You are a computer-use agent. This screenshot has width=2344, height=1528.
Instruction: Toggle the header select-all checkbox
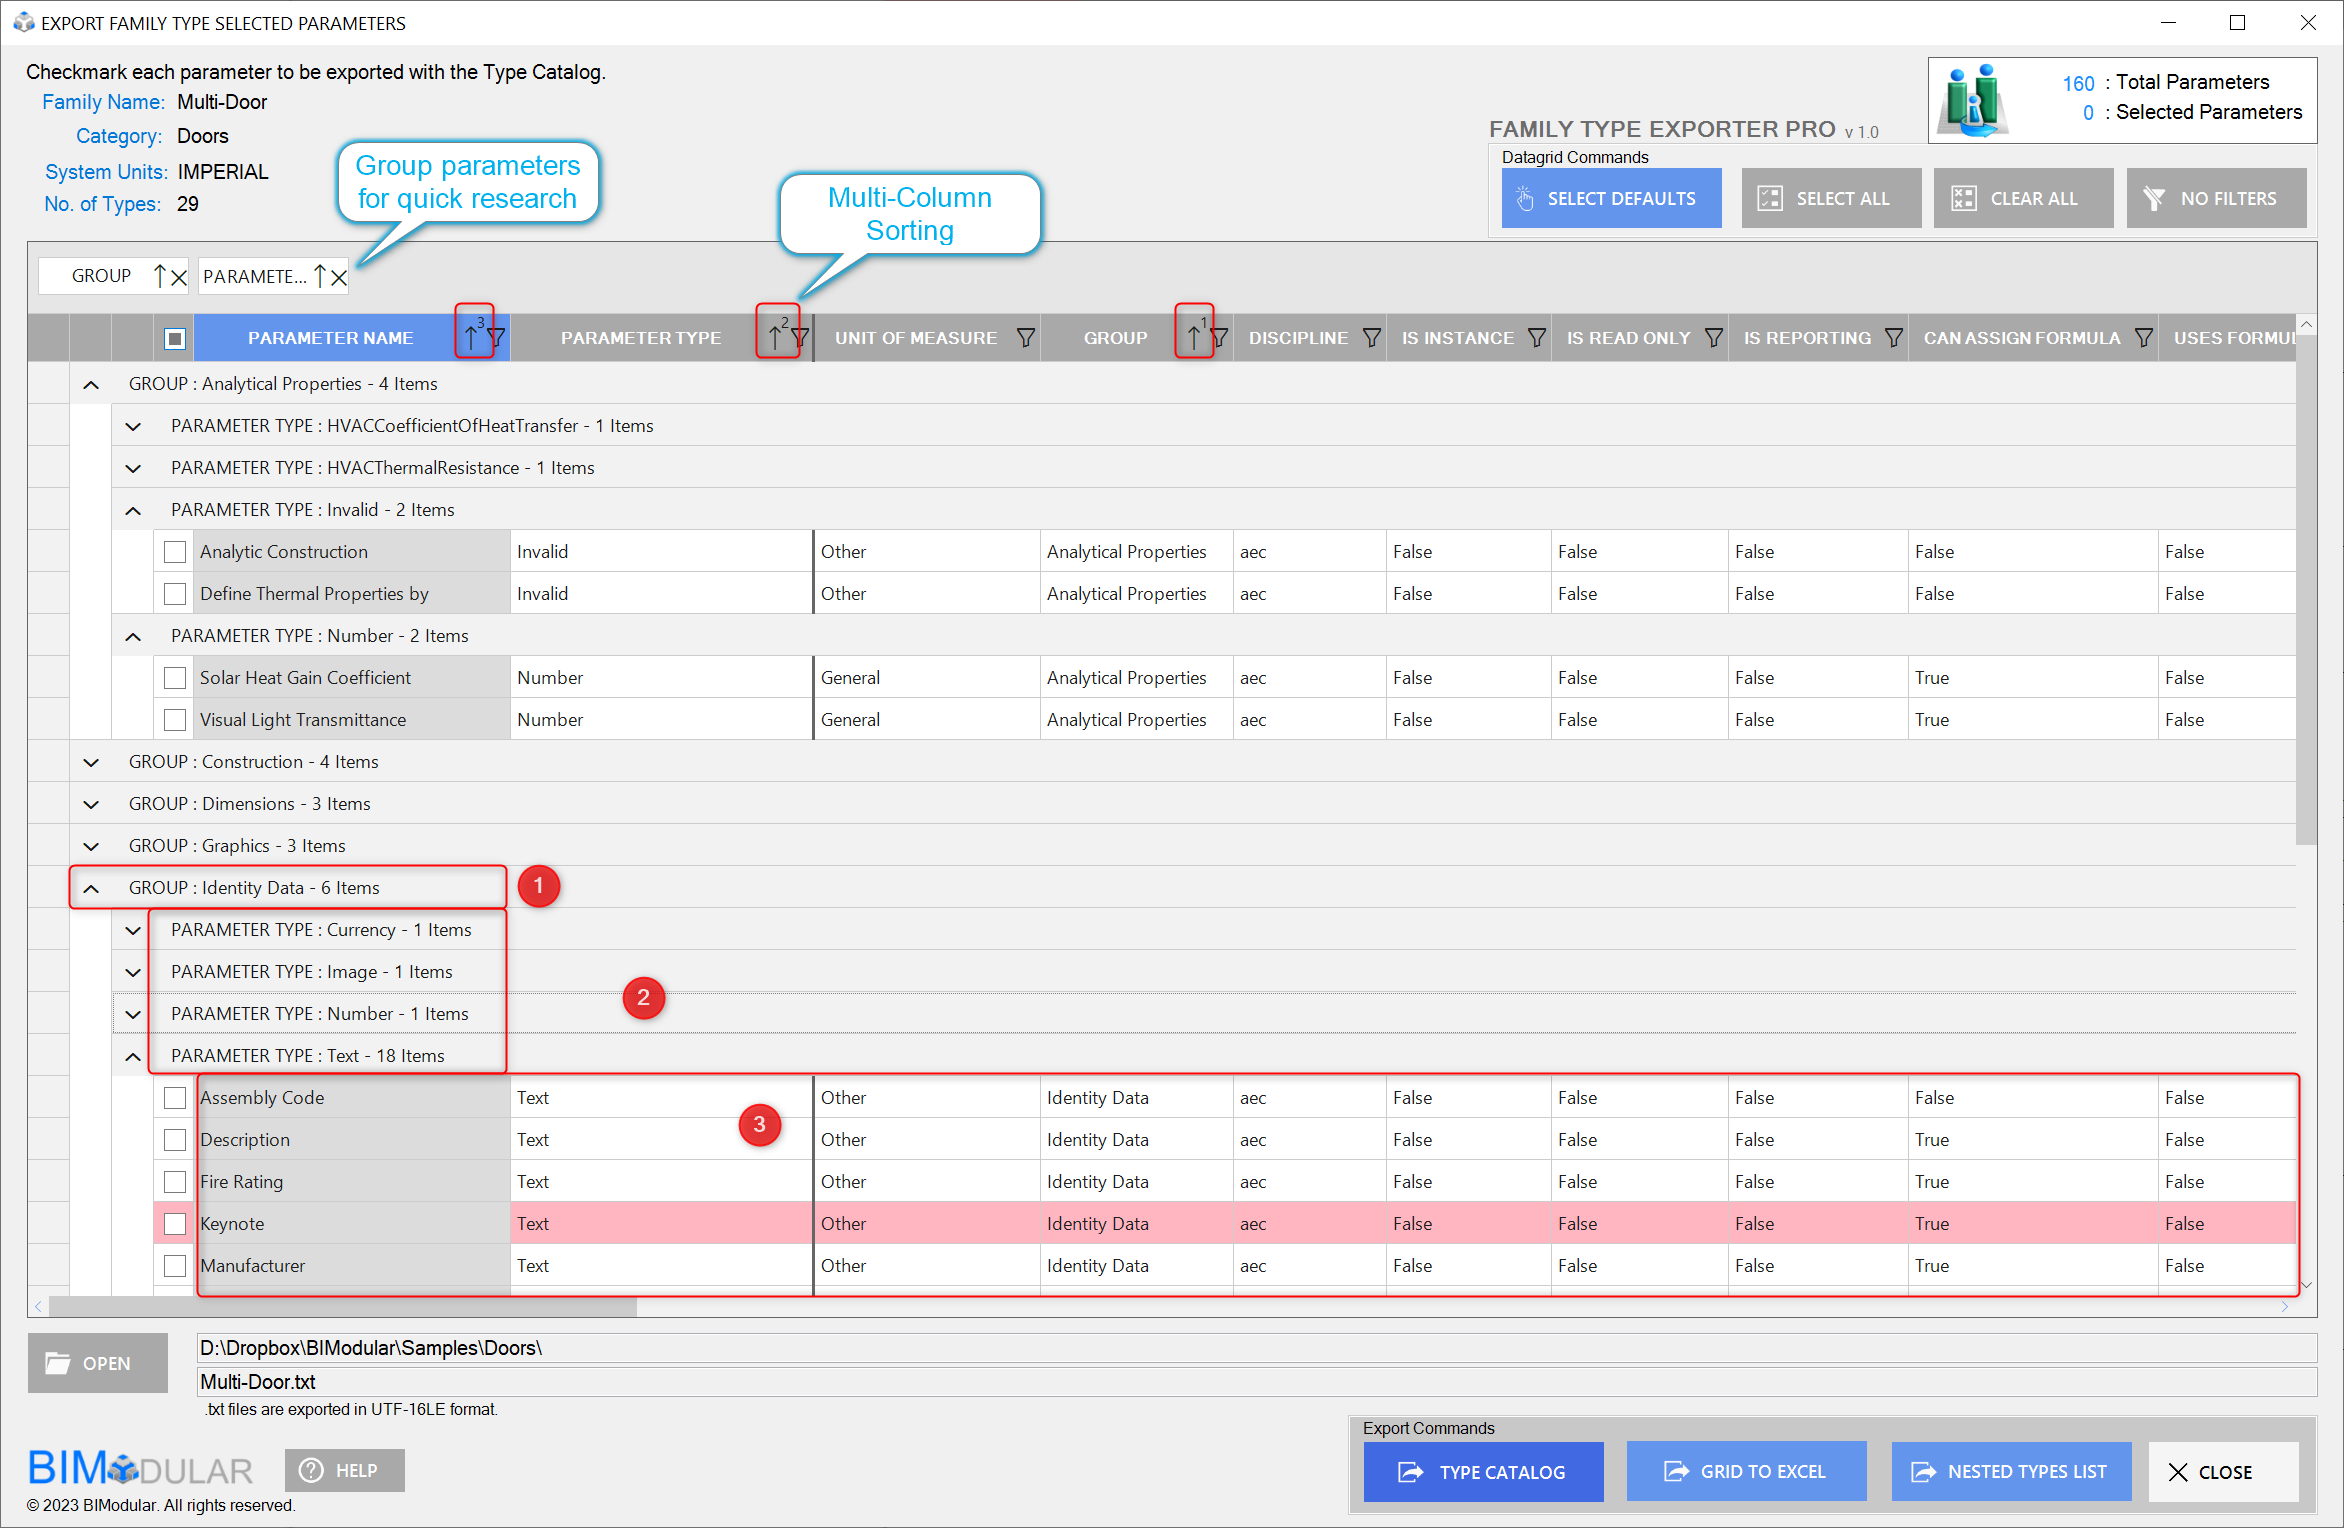(x=175, y=338)
